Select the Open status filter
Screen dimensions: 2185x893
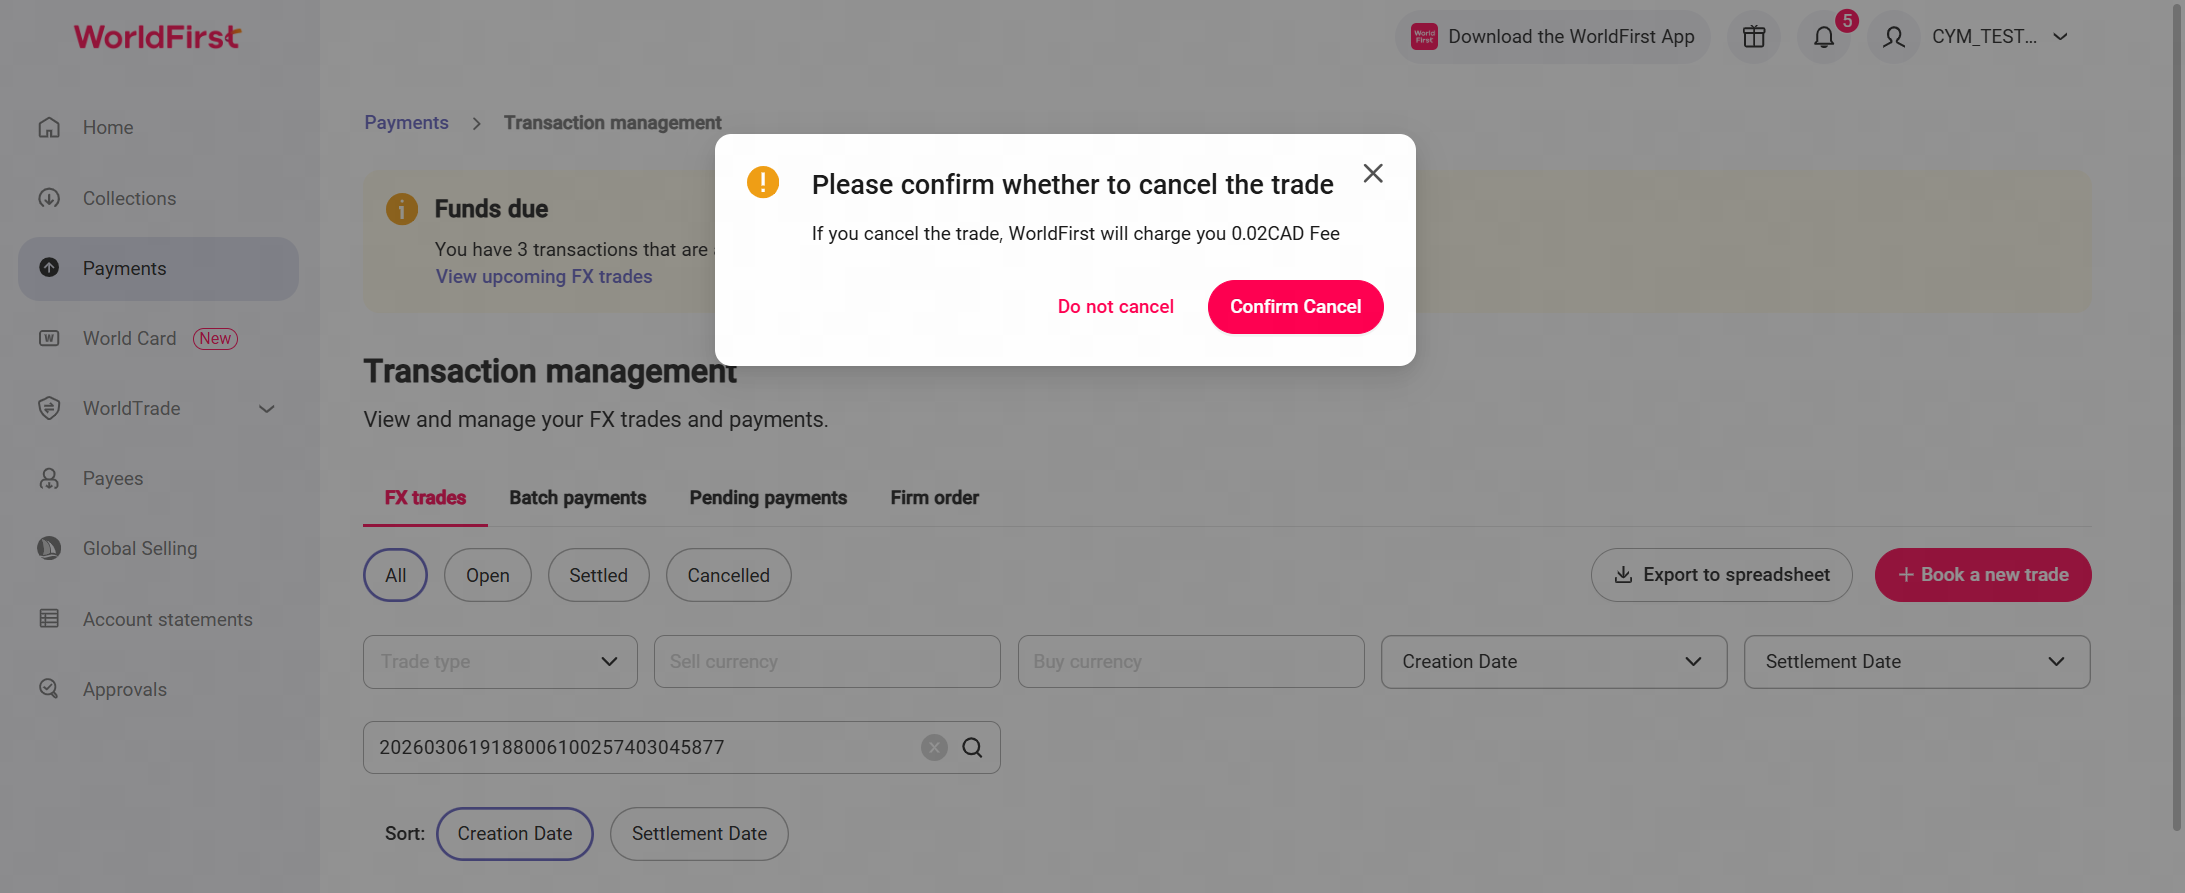click(x=487, y=575)
